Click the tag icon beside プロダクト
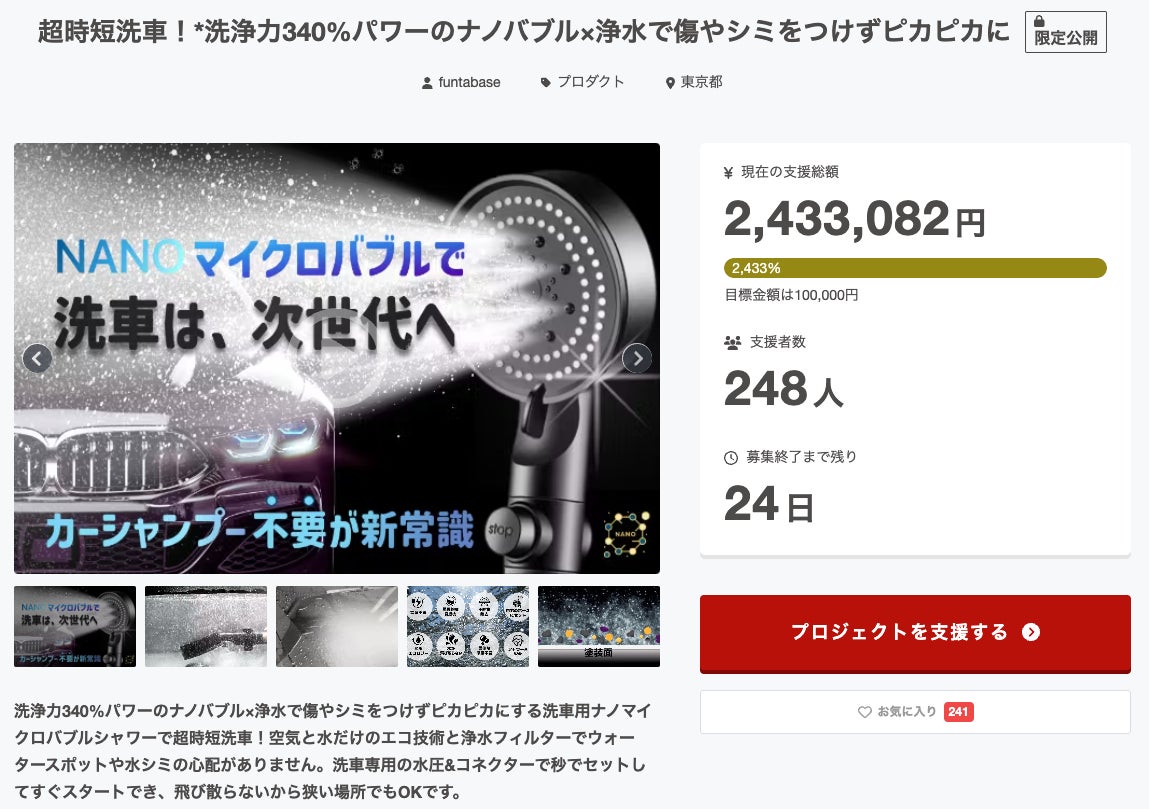1149x809 pixels. click(545, 83)
